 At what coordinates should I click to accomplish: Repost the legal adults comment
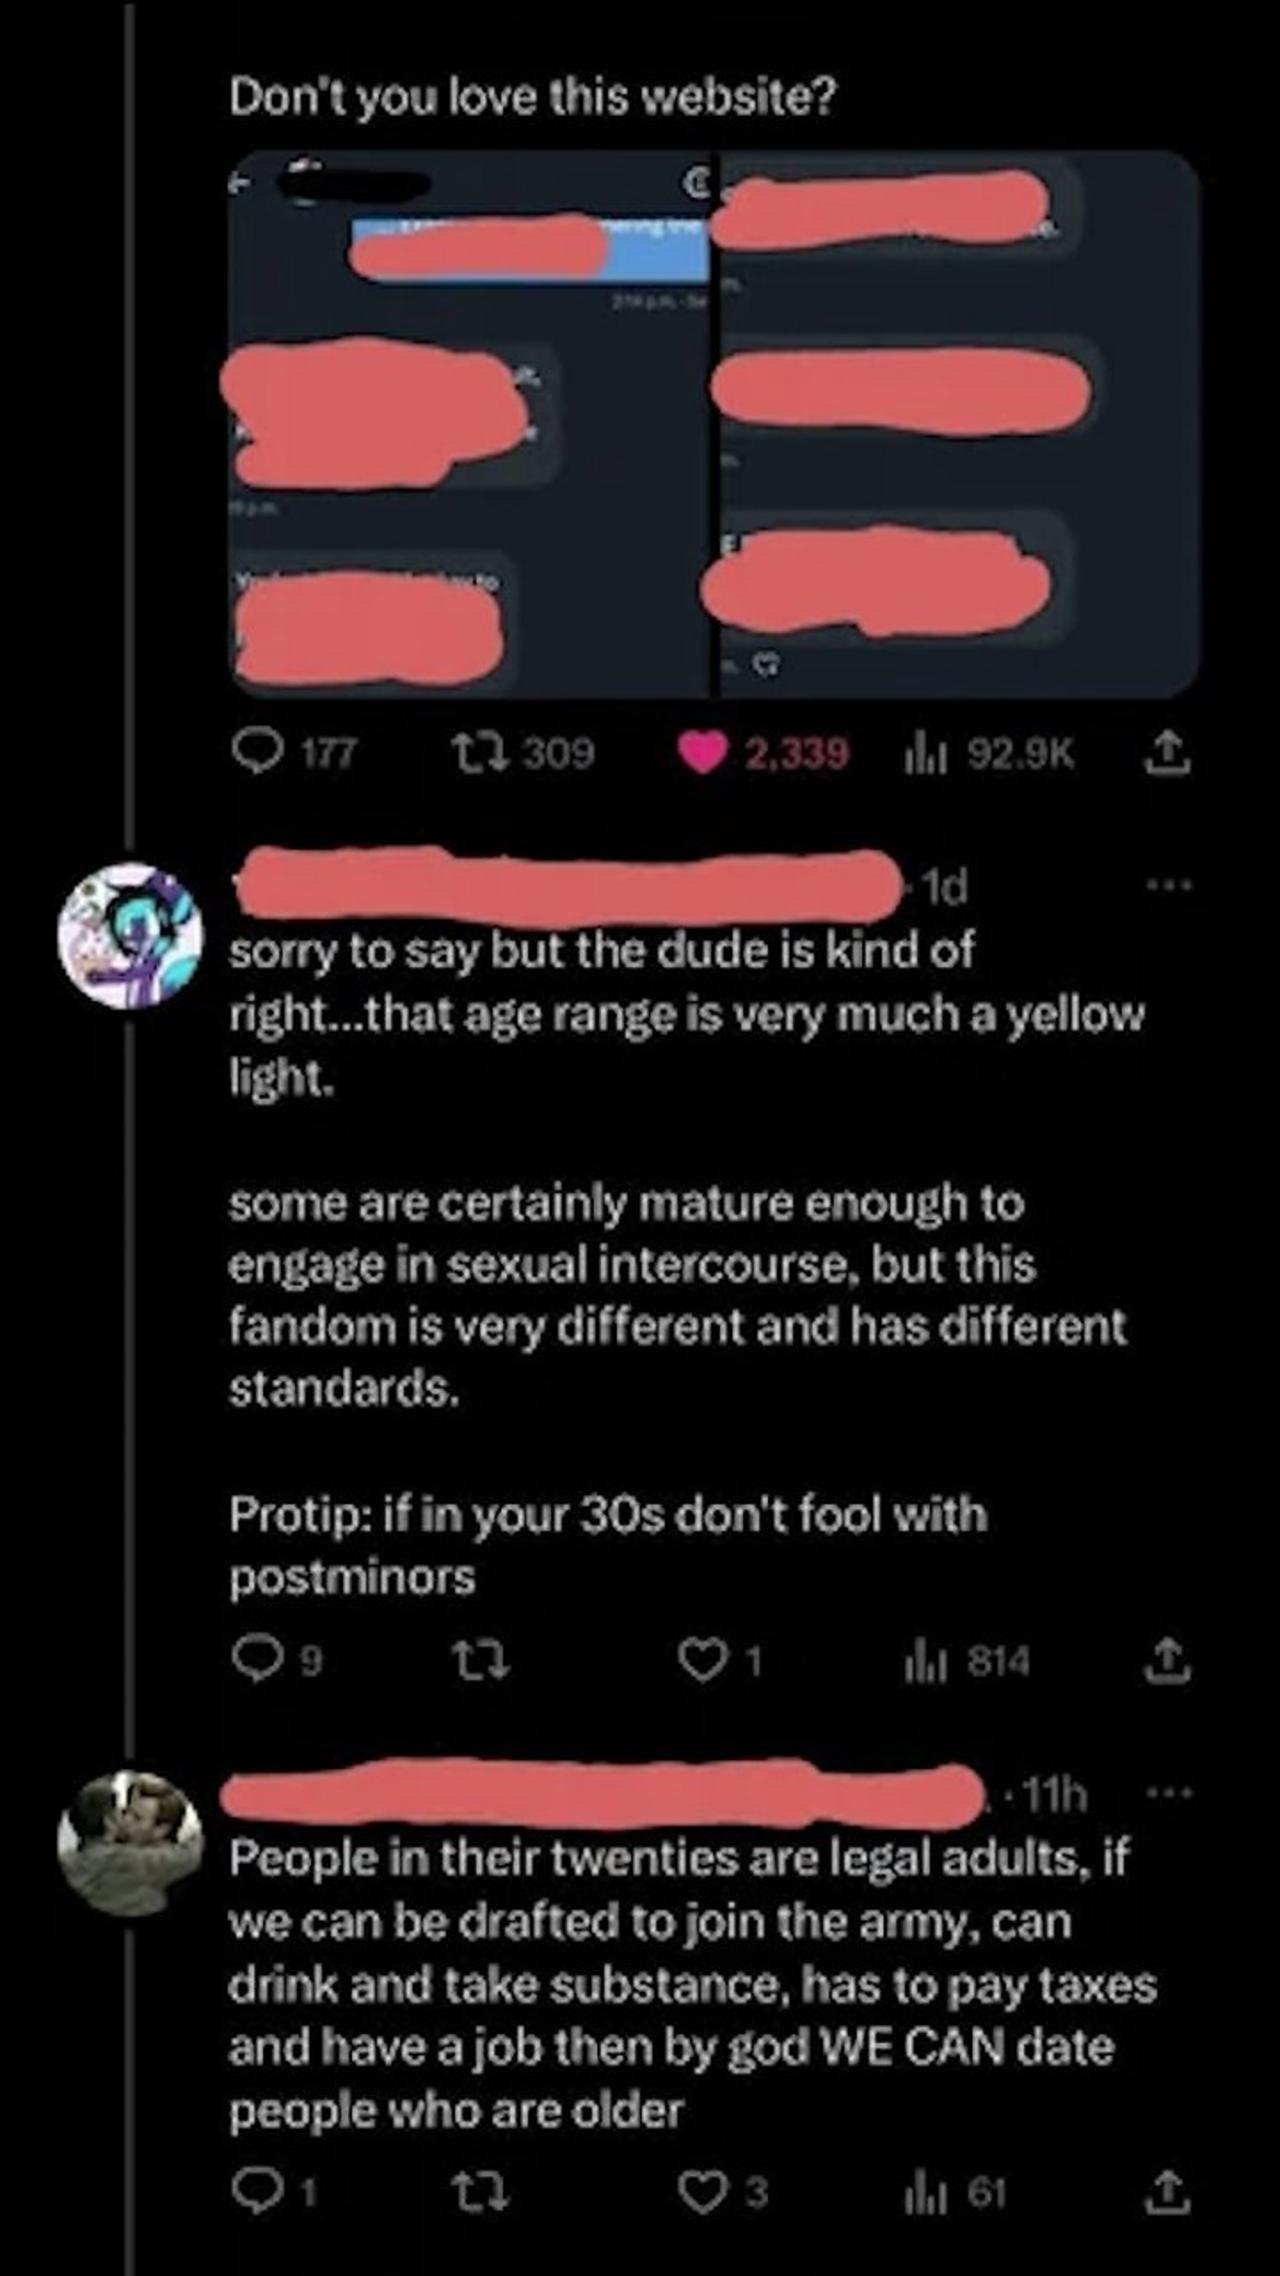(x=483, y=2193)
